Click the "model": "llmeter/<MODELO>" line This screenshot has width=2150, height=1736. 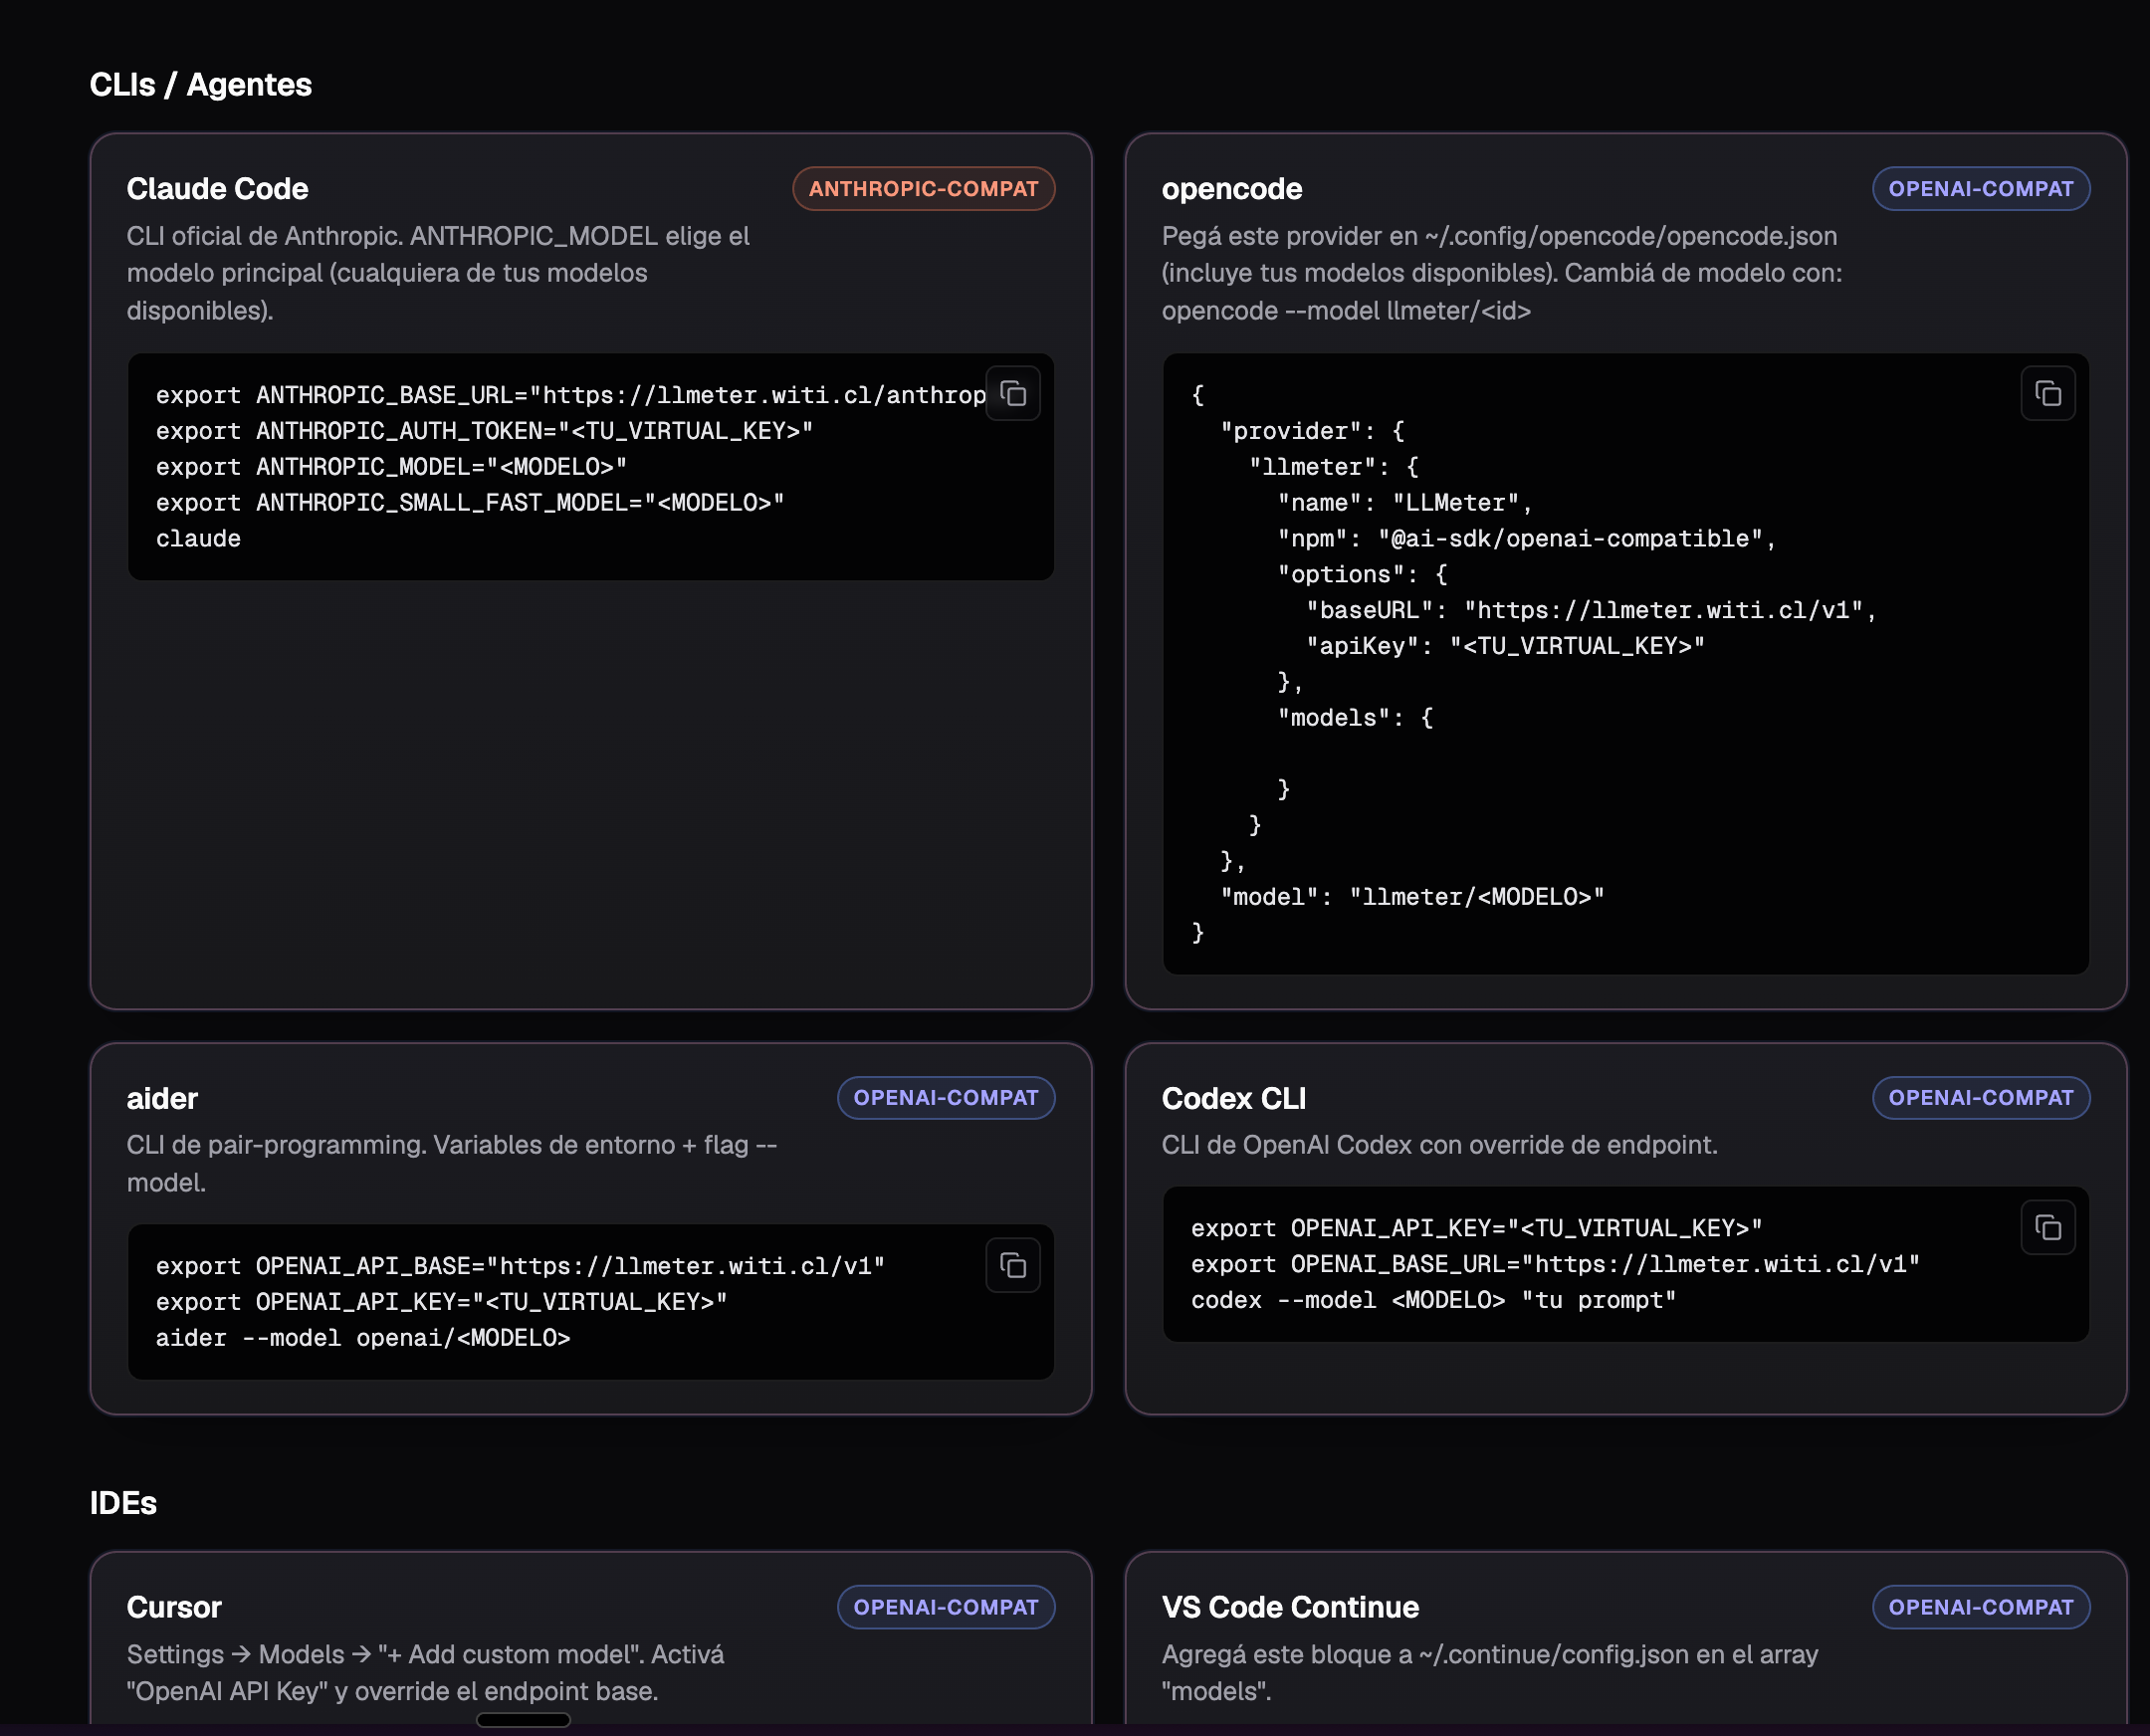pyautogui.click(x=1412, y=897)
